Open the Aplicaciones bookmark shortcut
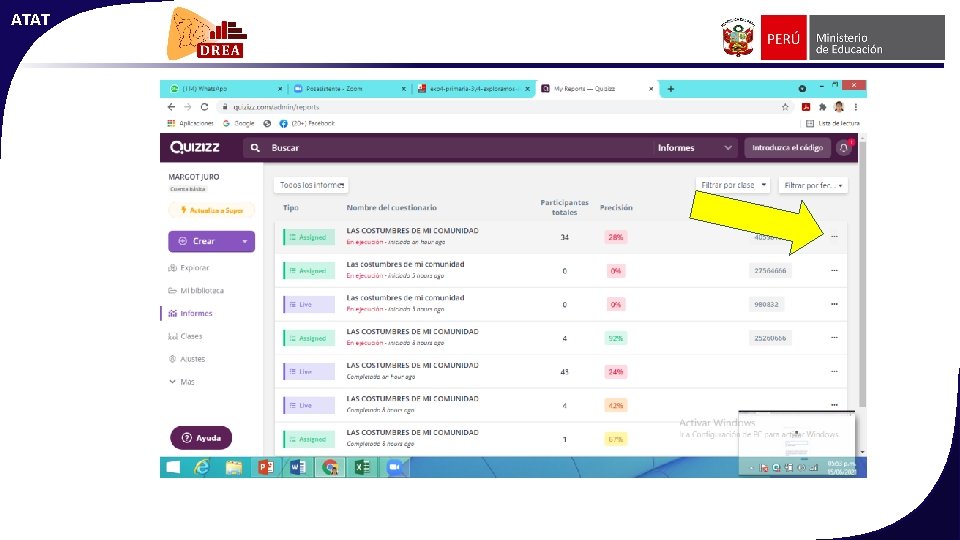960x540 pixels. tap(190, 123)
